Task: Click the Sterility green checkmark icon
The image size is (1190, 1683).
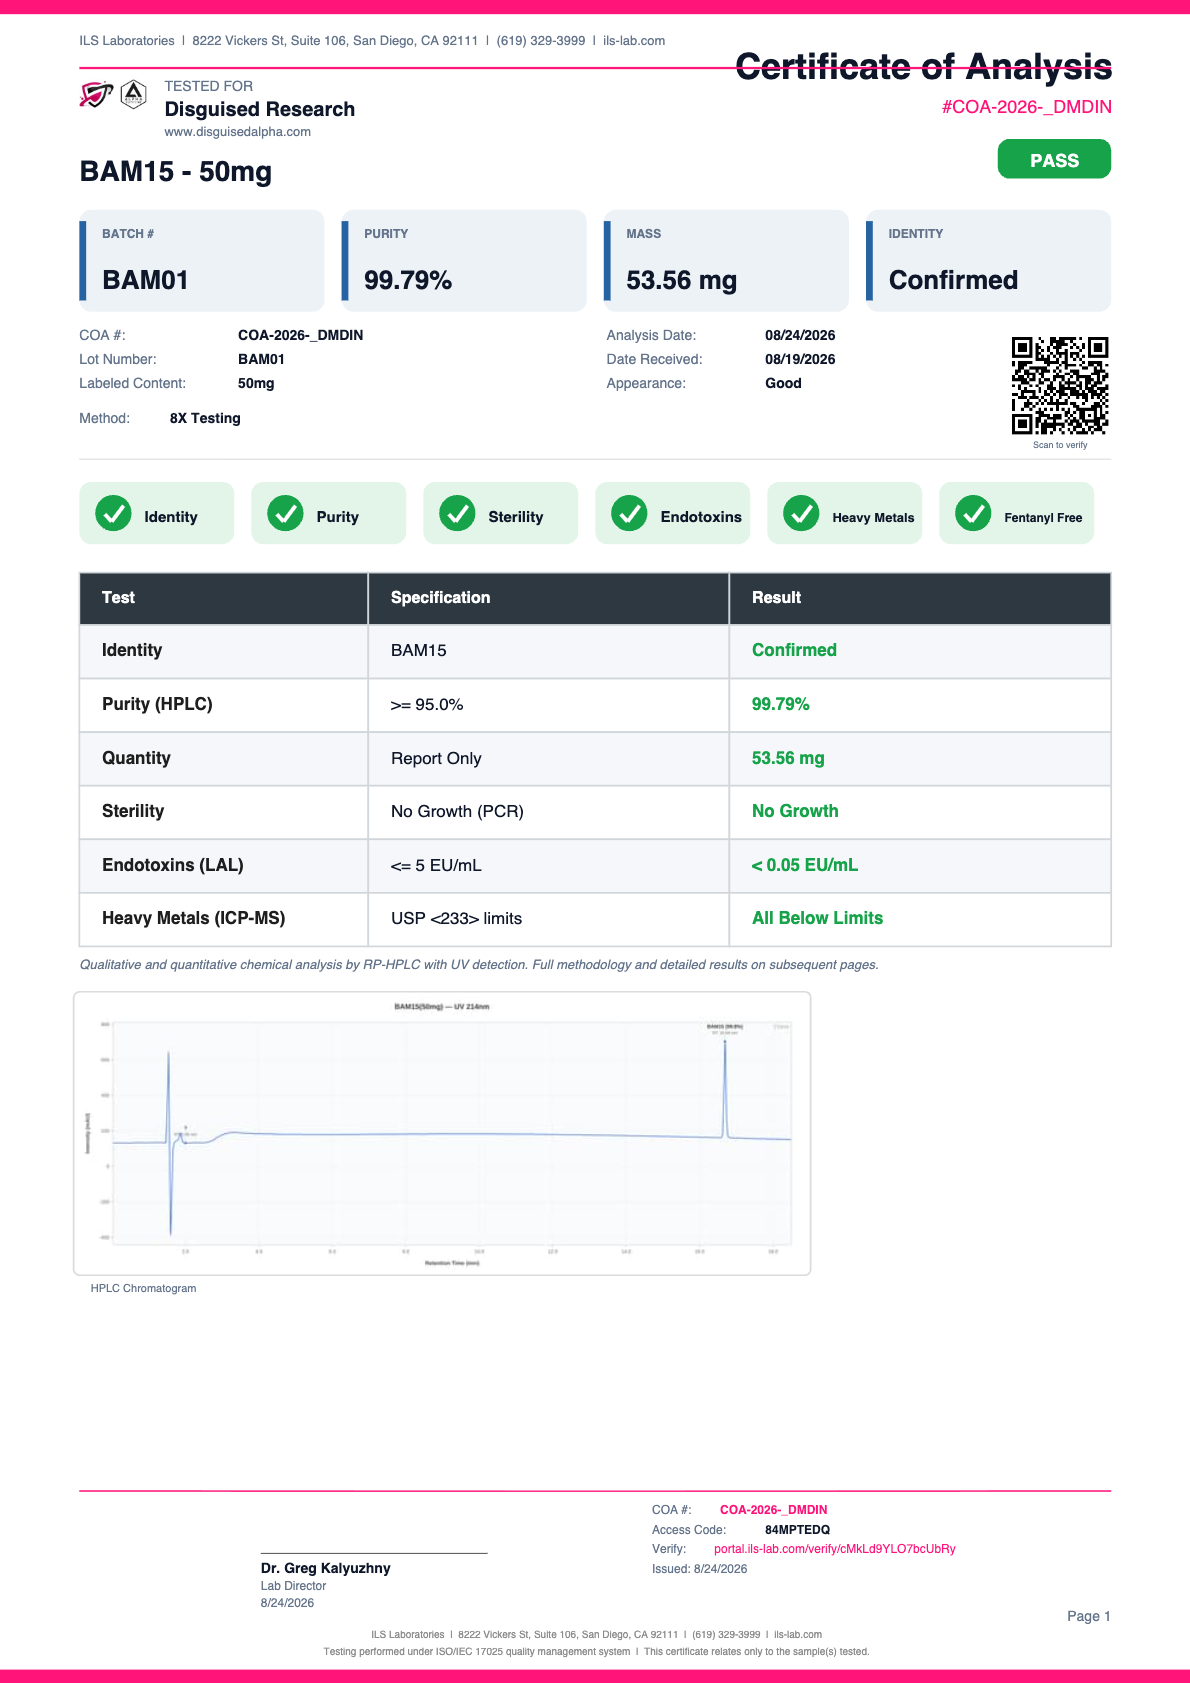Action: [457, 513]
